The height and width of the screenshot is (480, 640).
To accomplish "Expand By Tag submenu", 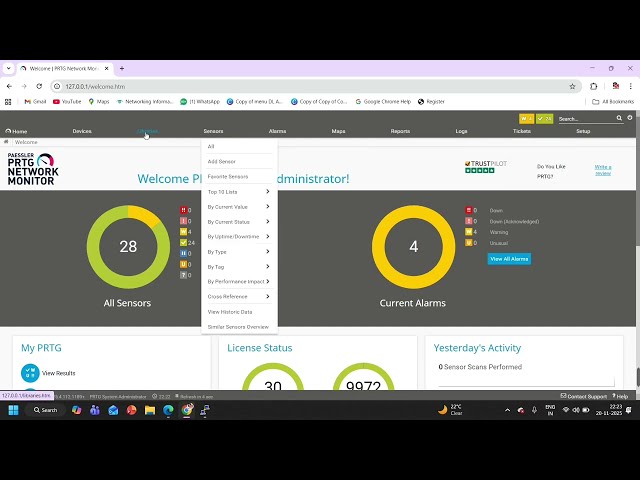I will click(239, 267).
